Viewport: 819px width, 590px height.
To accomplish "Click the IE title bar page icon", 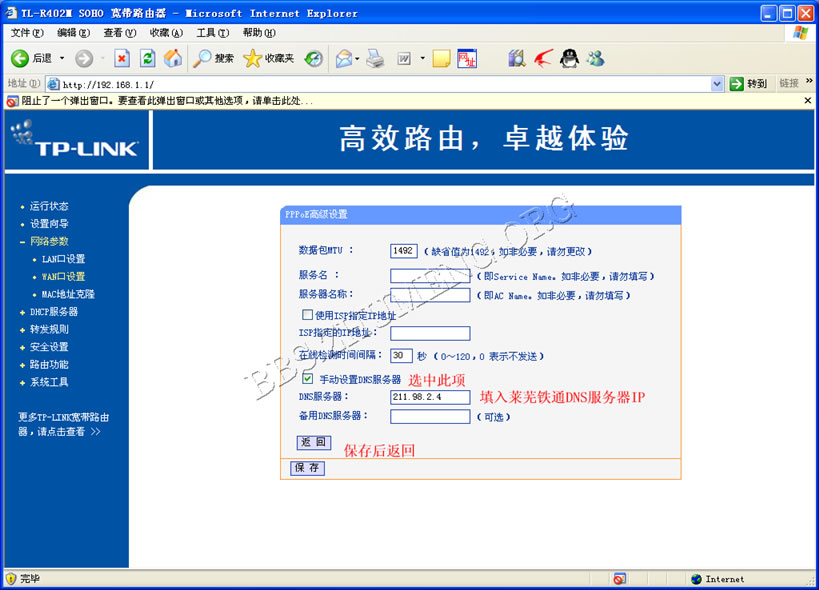I will point(11,13).
